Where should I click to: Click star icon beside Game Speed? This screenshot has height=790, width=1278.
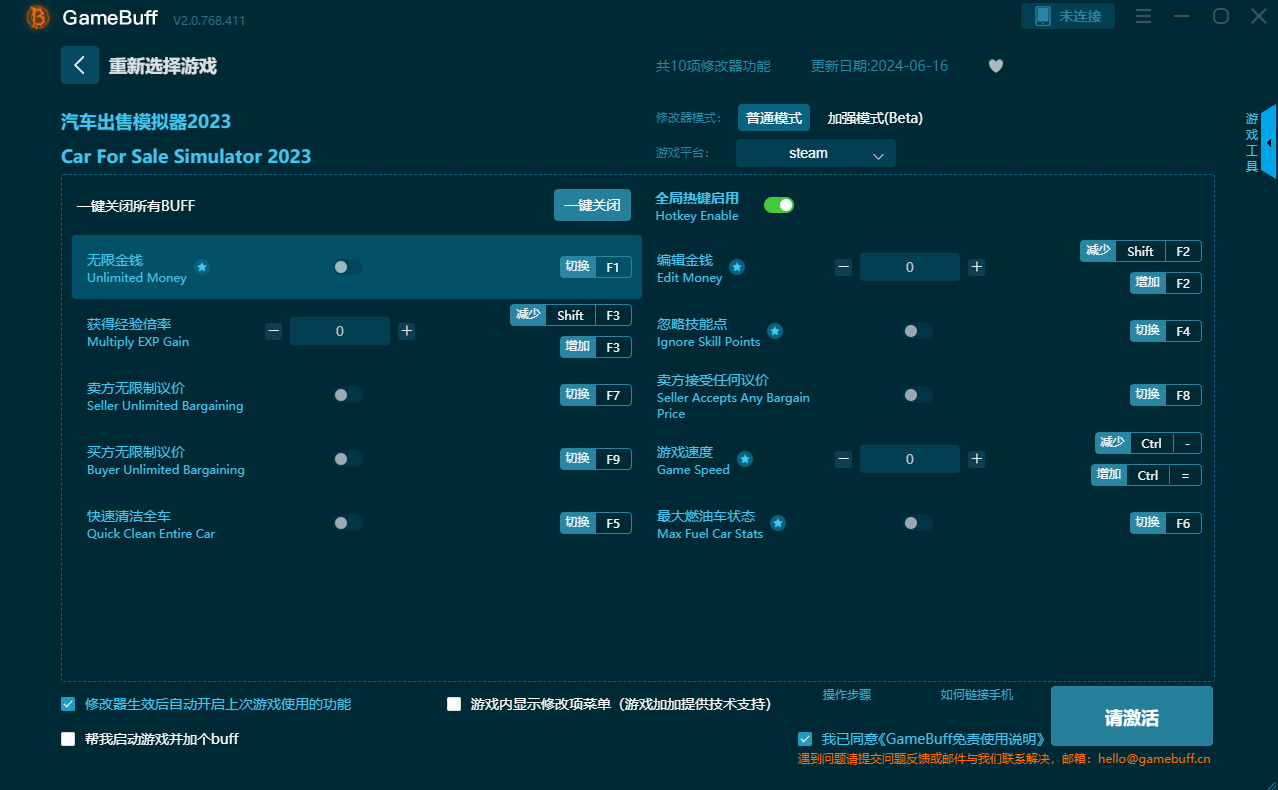click(x=745, y=459)
